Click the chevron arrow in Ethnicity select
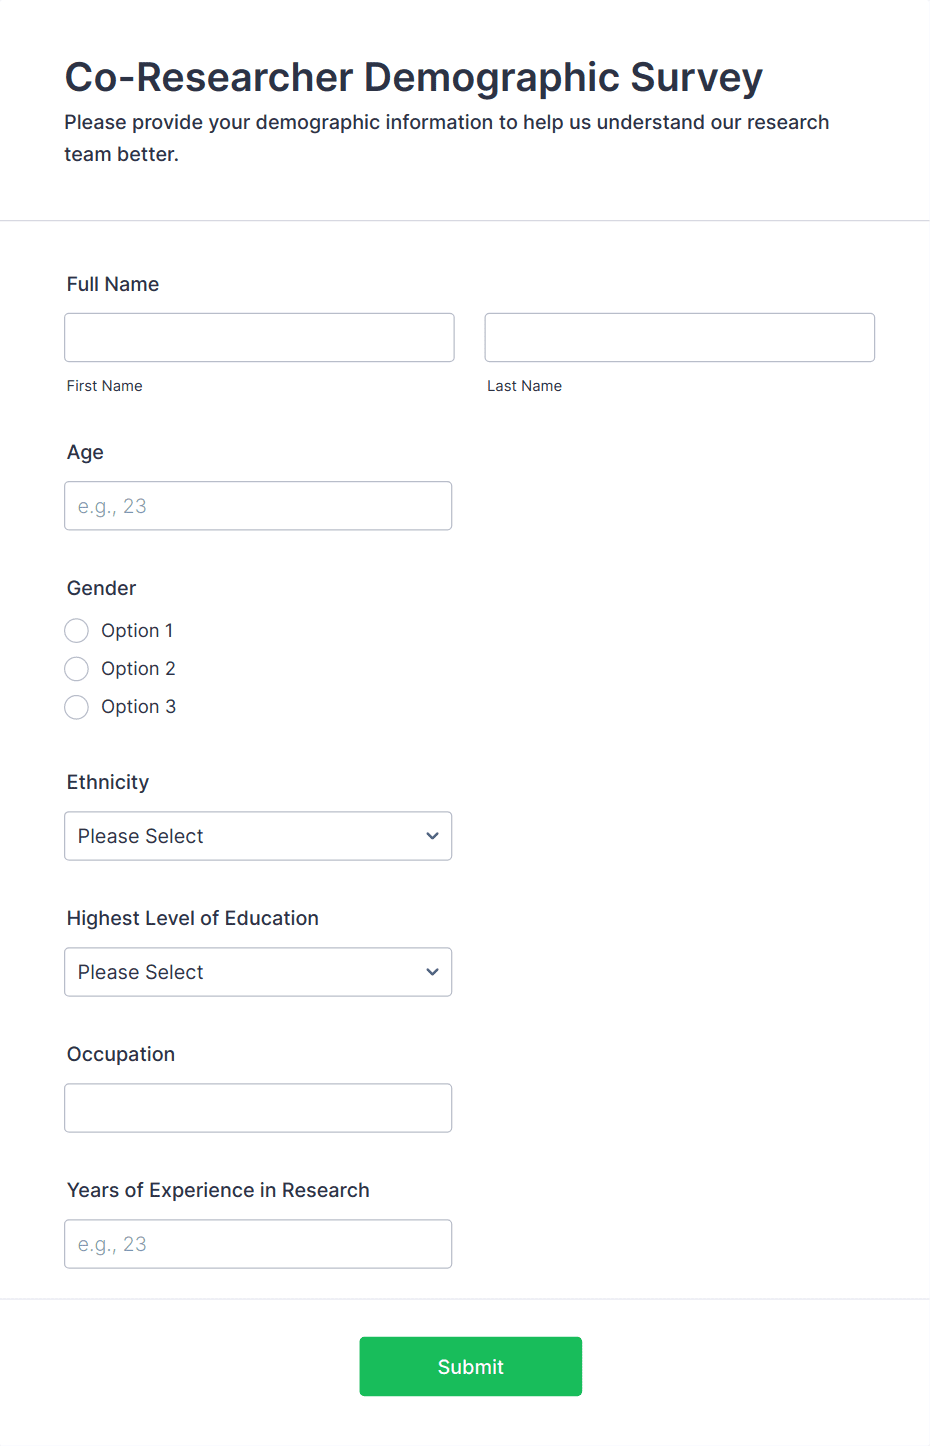The image size is (930, 1446). pyautogui.click(x=432, y=836)
